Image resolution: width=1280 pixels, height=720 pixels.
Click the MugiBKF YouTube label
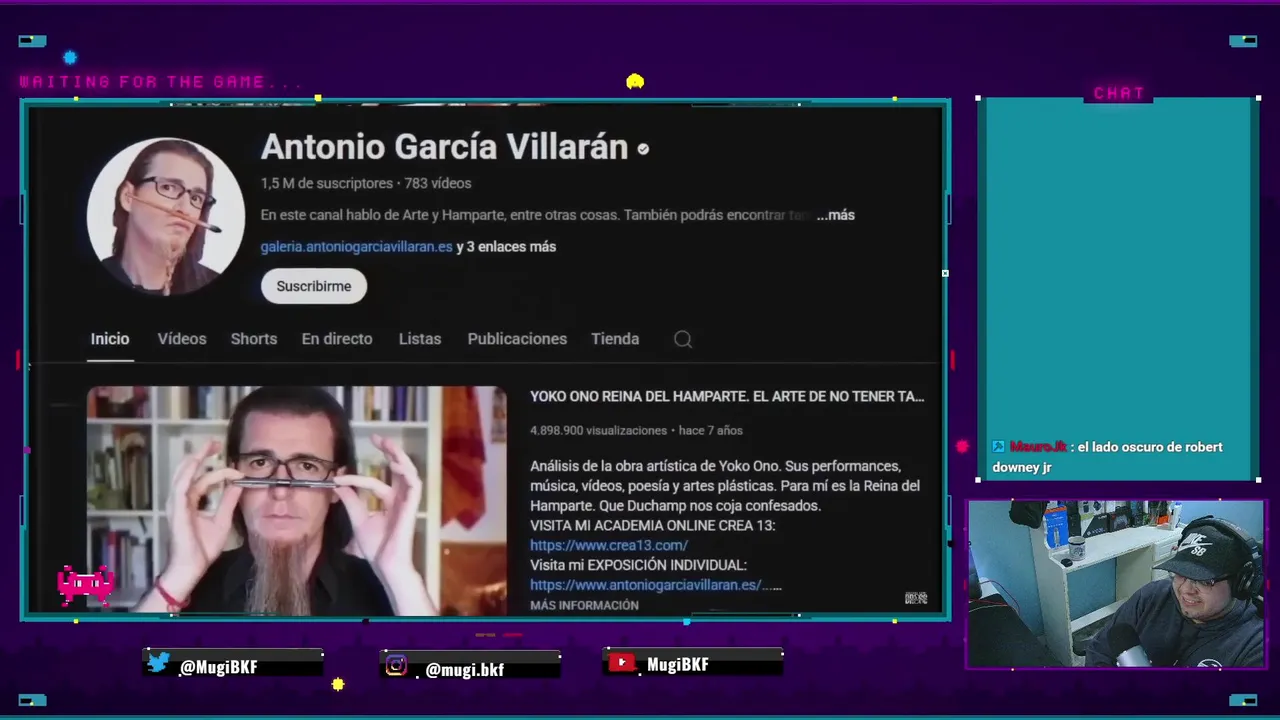[x=678, y=664]
